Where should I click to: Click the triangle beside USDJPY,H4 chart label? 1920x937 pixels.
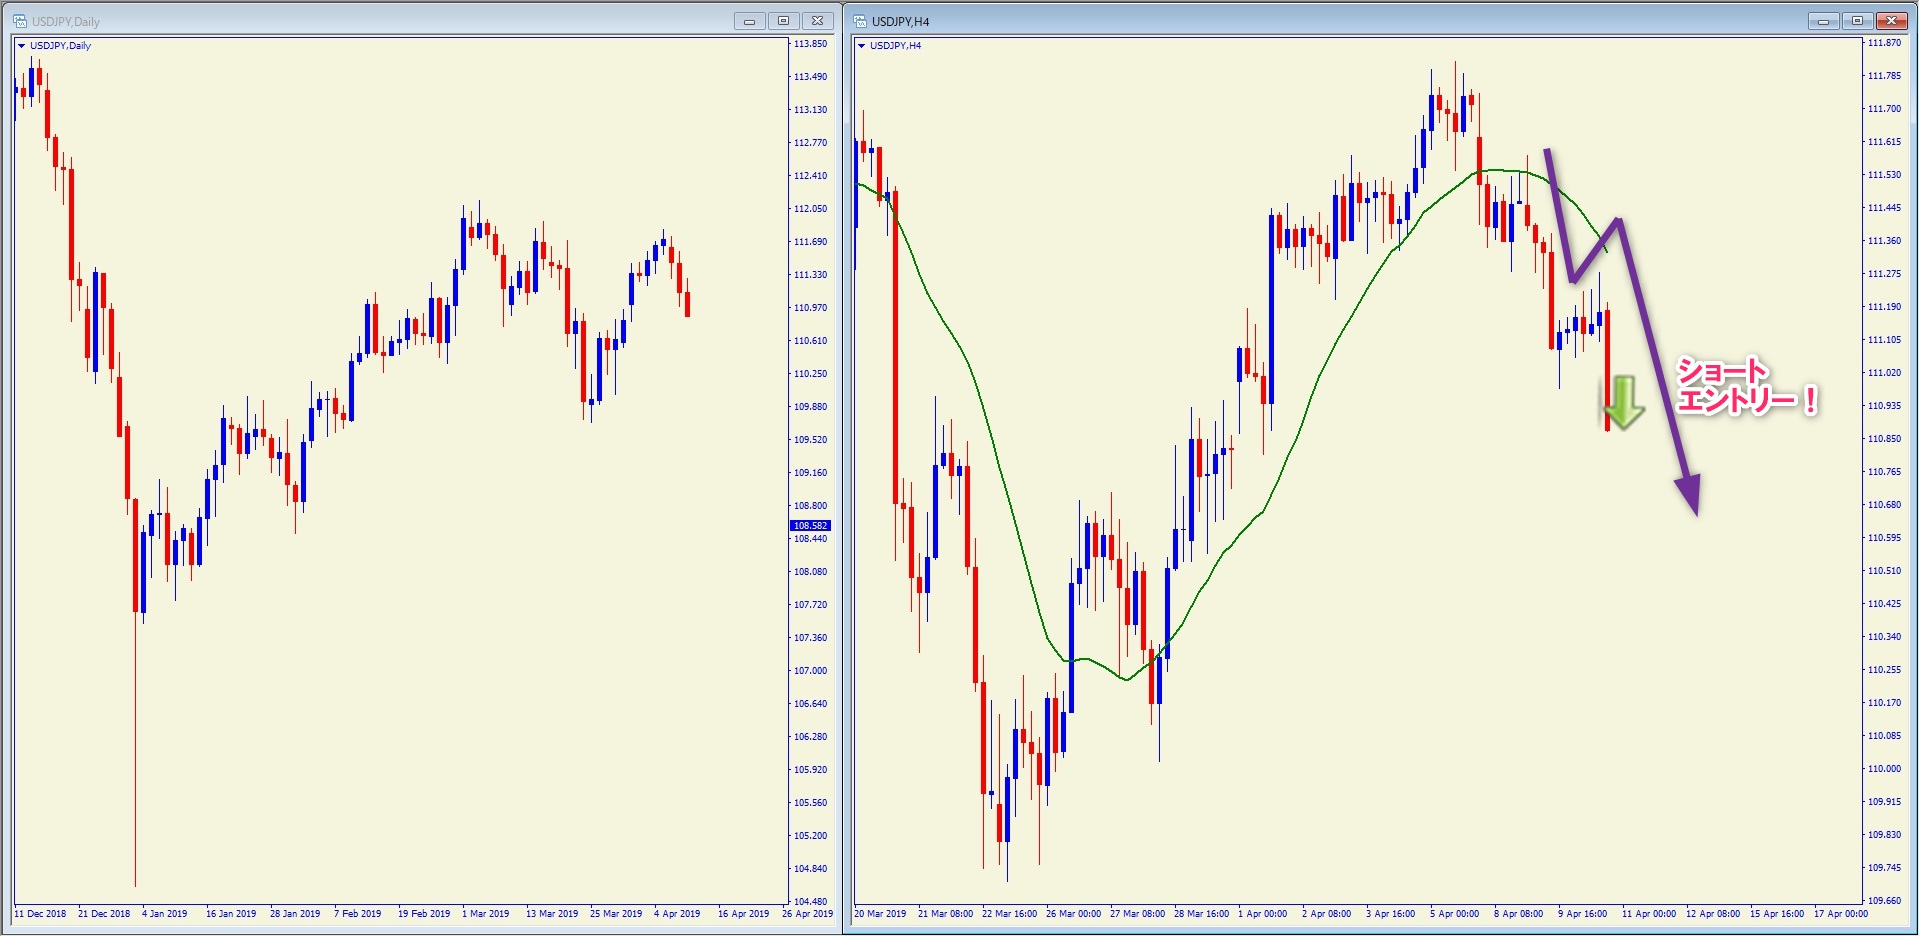862,46
